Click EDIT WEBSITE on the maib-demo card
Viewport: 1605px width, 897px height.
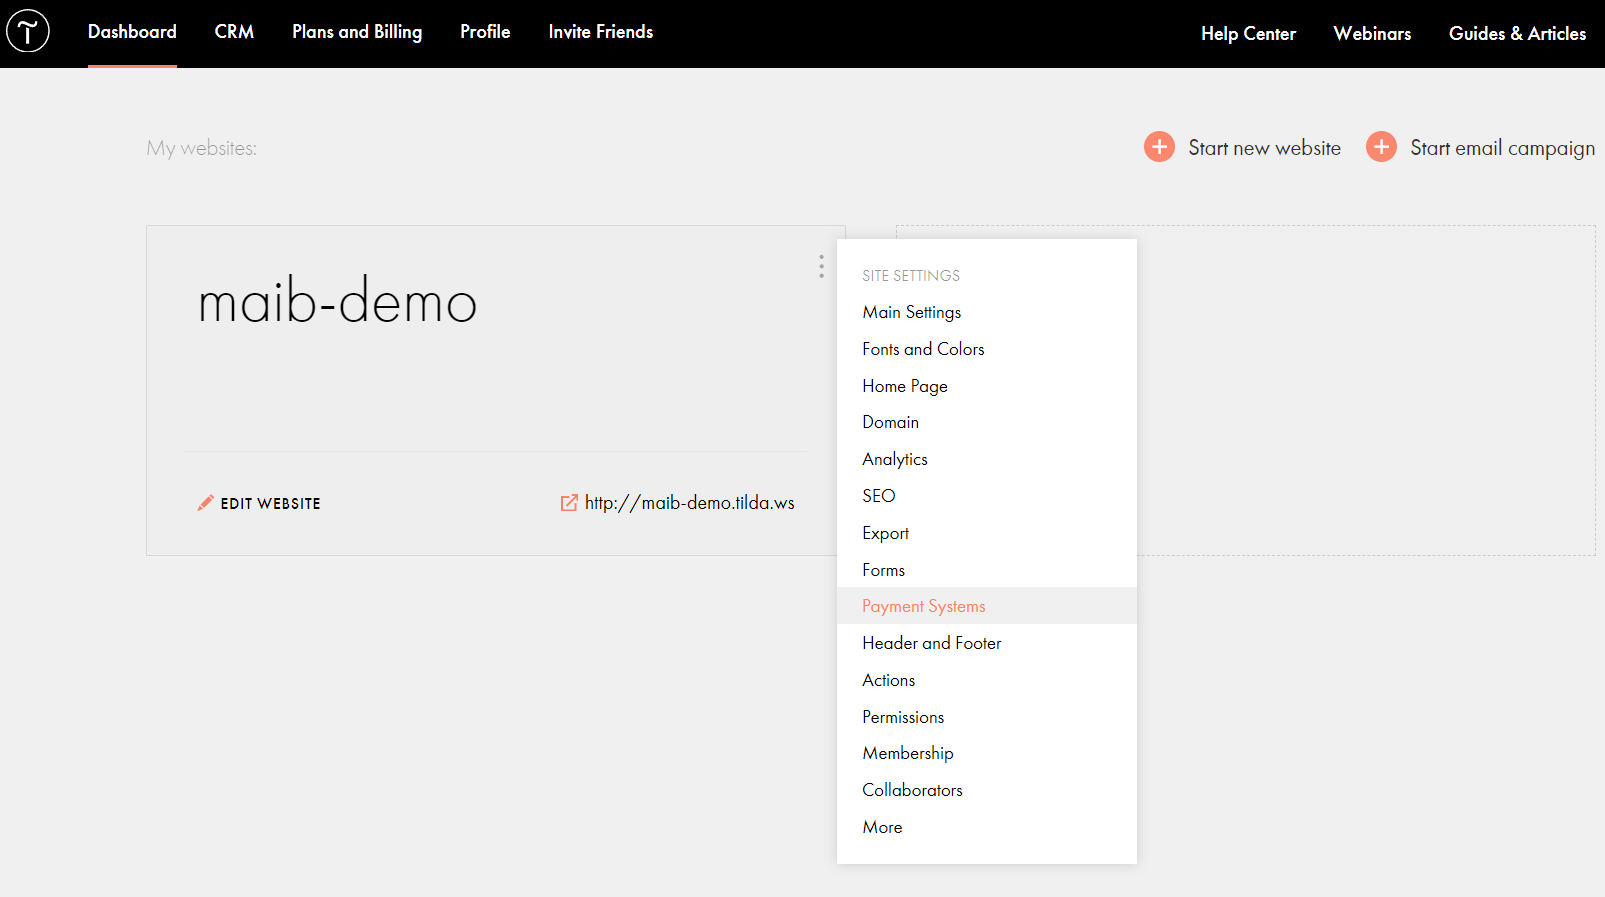pos(270,504)
